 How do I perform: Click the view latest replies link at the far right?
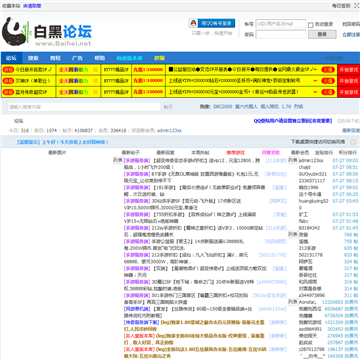pos(351,131)
